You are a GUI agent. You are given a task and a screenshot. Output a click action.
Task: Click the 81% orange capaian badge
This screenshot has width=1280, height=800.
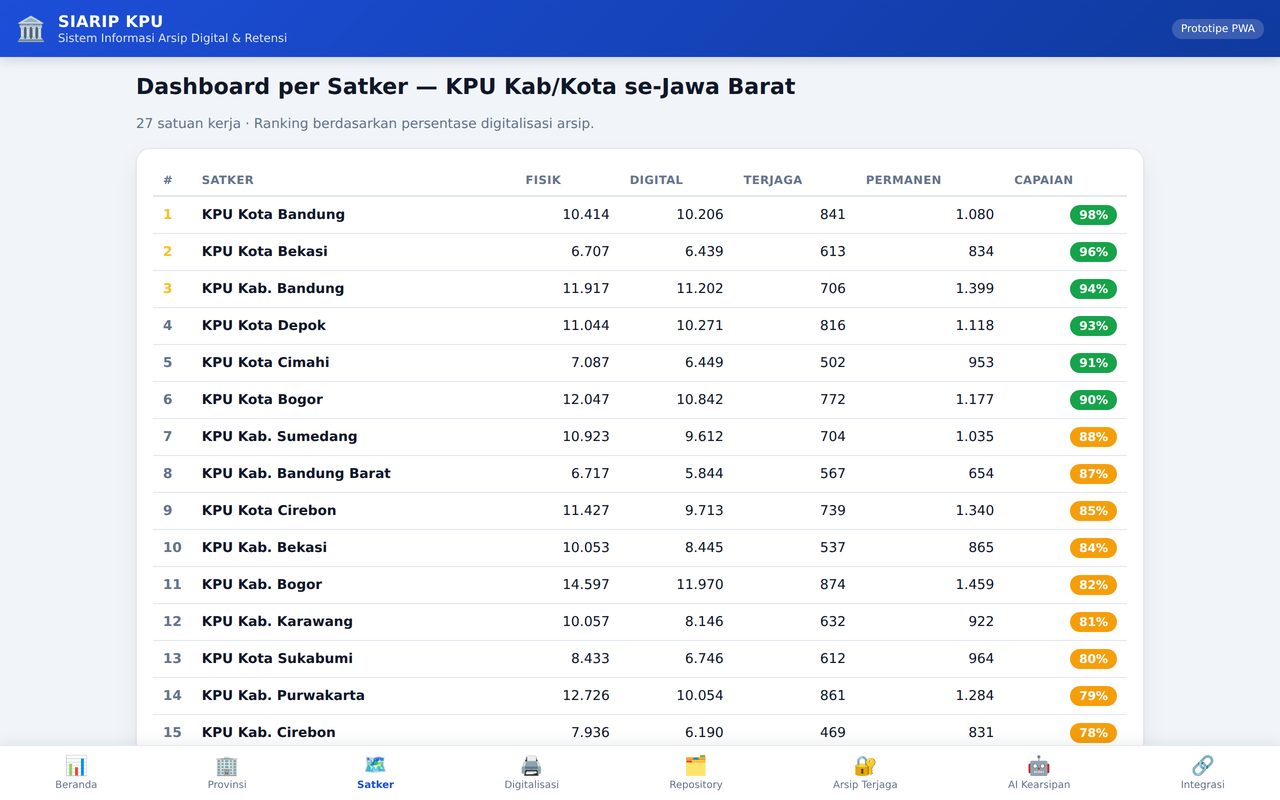click(x=1093, y=622)
